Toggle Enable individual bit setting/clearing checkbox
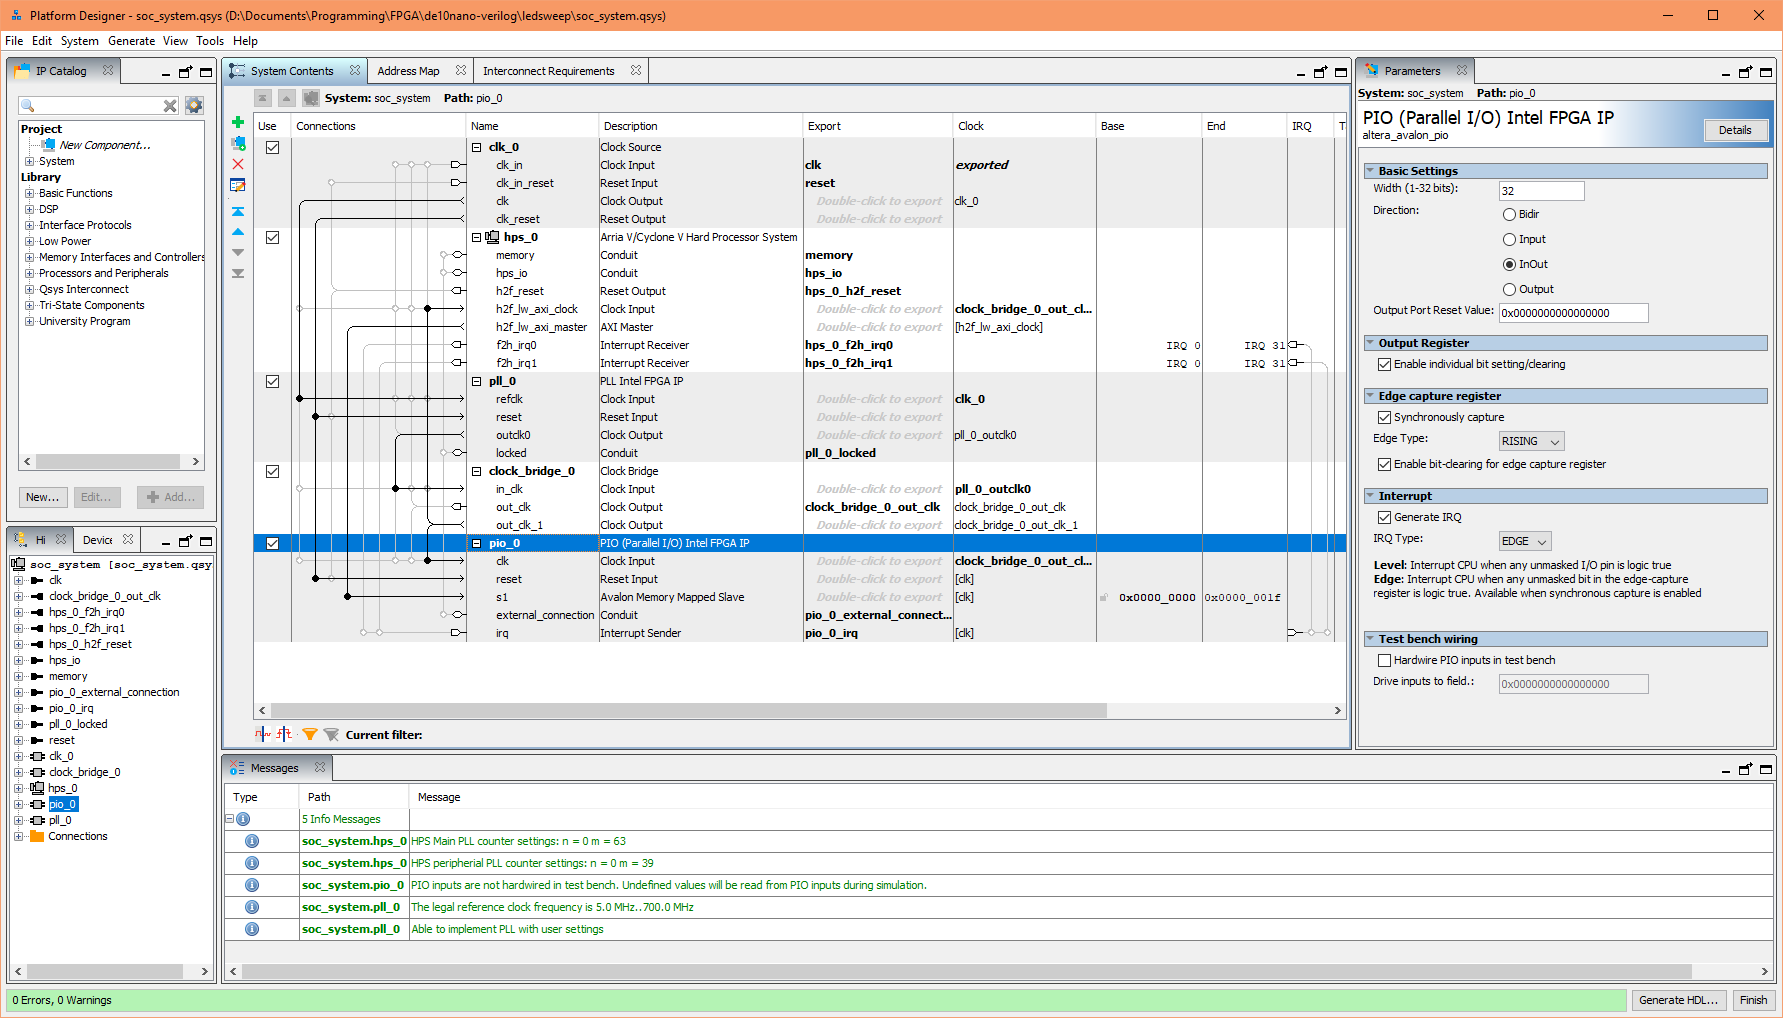The width and height of the screenshot is (1783, 1018). tap(1384, 364)
